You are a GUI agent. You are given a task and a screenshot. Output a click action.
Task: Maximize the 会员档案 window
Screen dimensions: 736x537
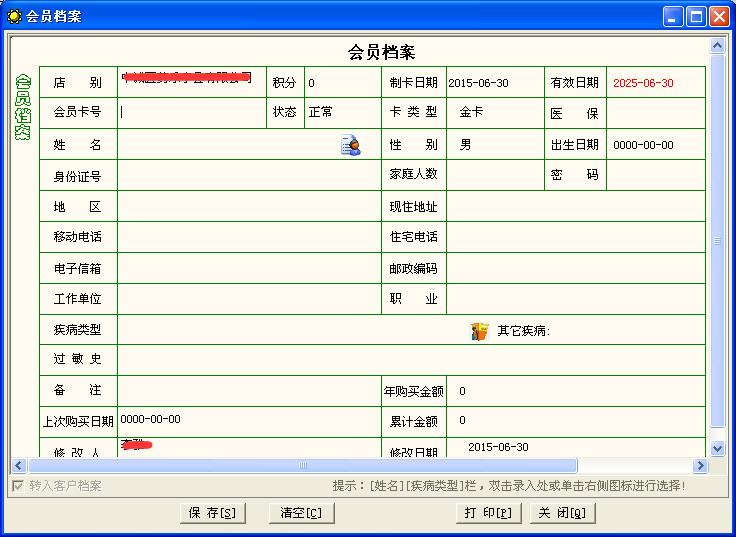pos(695,15)
